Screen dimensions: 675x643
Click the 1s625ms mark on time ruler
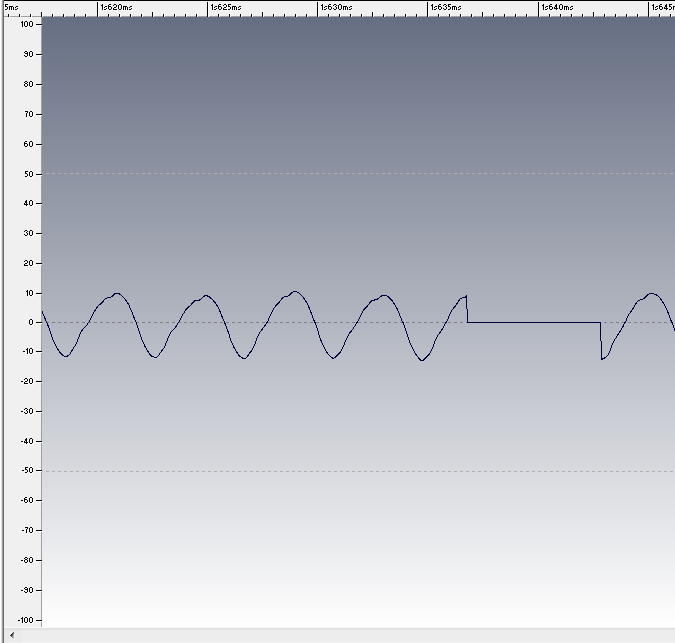click(226, 7)
